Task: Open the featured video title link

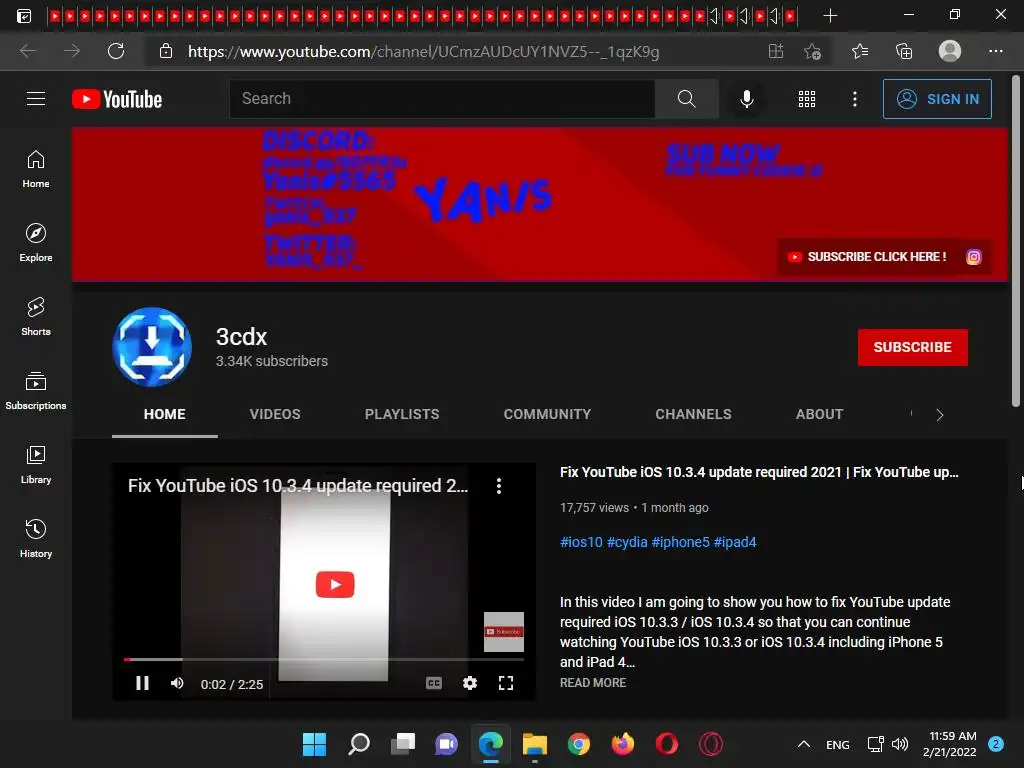Action: 759,472
